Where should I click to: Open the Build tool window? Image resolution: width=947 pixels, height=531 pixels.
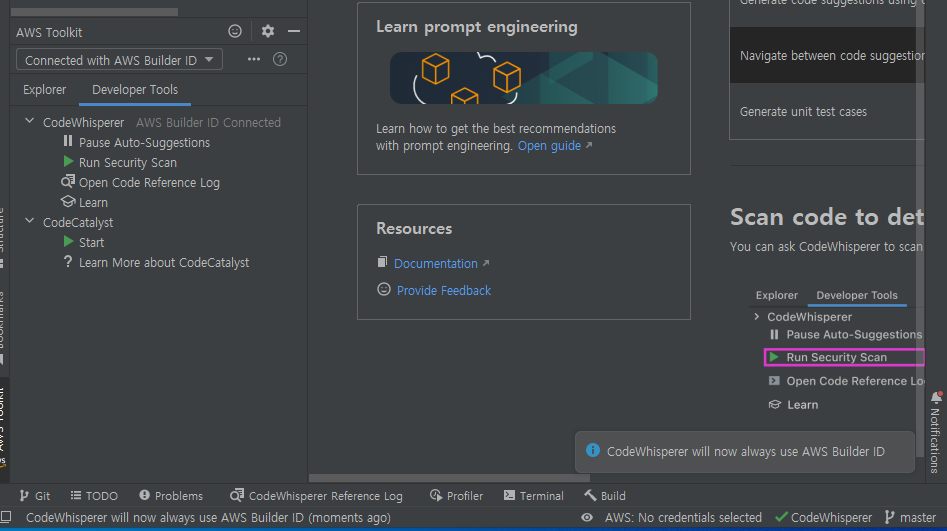605,496
